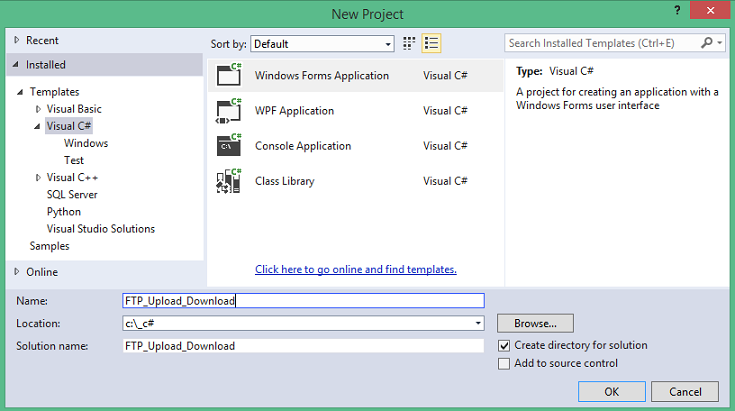Select the Samples node

click(49, 246)
